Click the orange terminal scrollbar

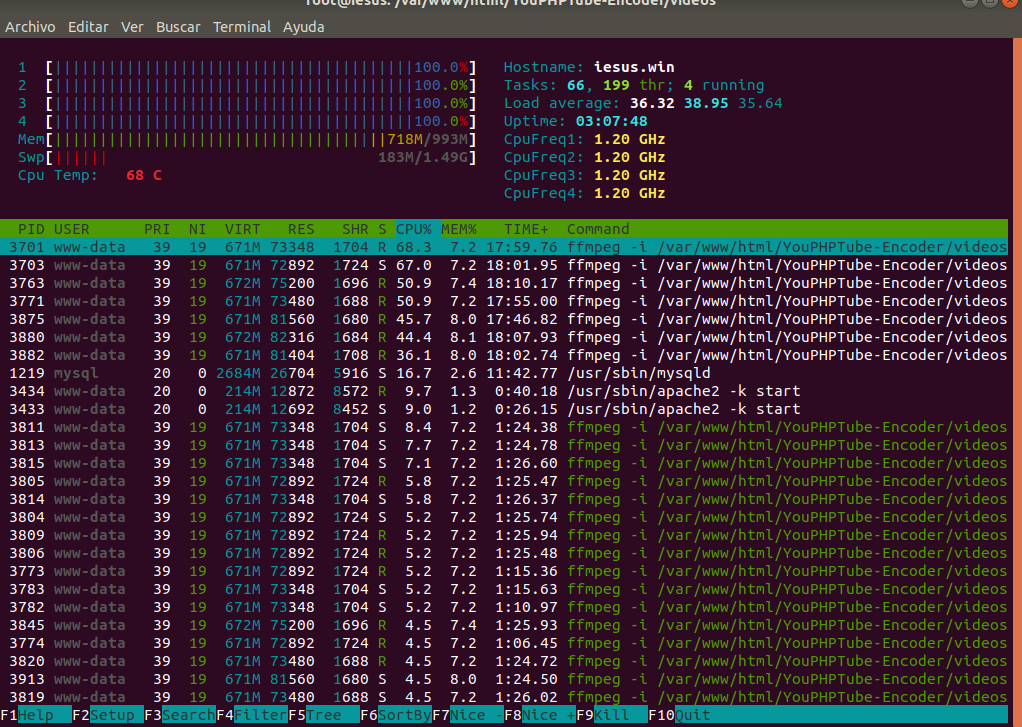coord(1017,383)
